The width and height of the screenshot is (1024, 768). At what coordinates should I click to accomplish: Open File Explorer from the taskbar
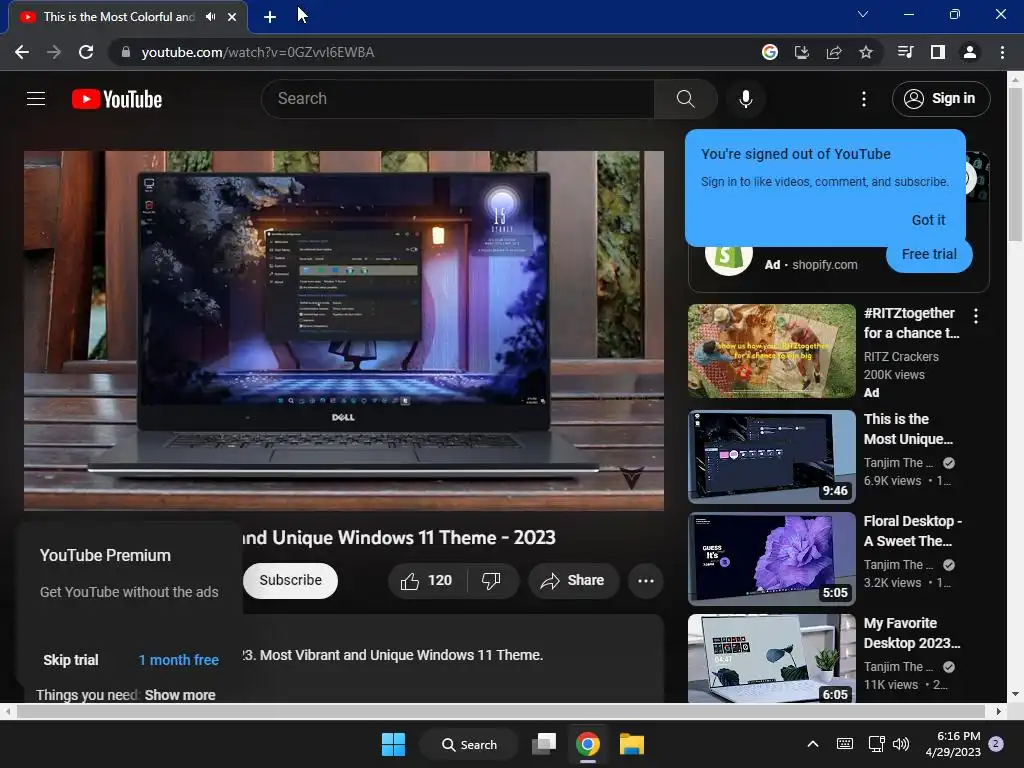pyautogui.click(x=632, y=744)
